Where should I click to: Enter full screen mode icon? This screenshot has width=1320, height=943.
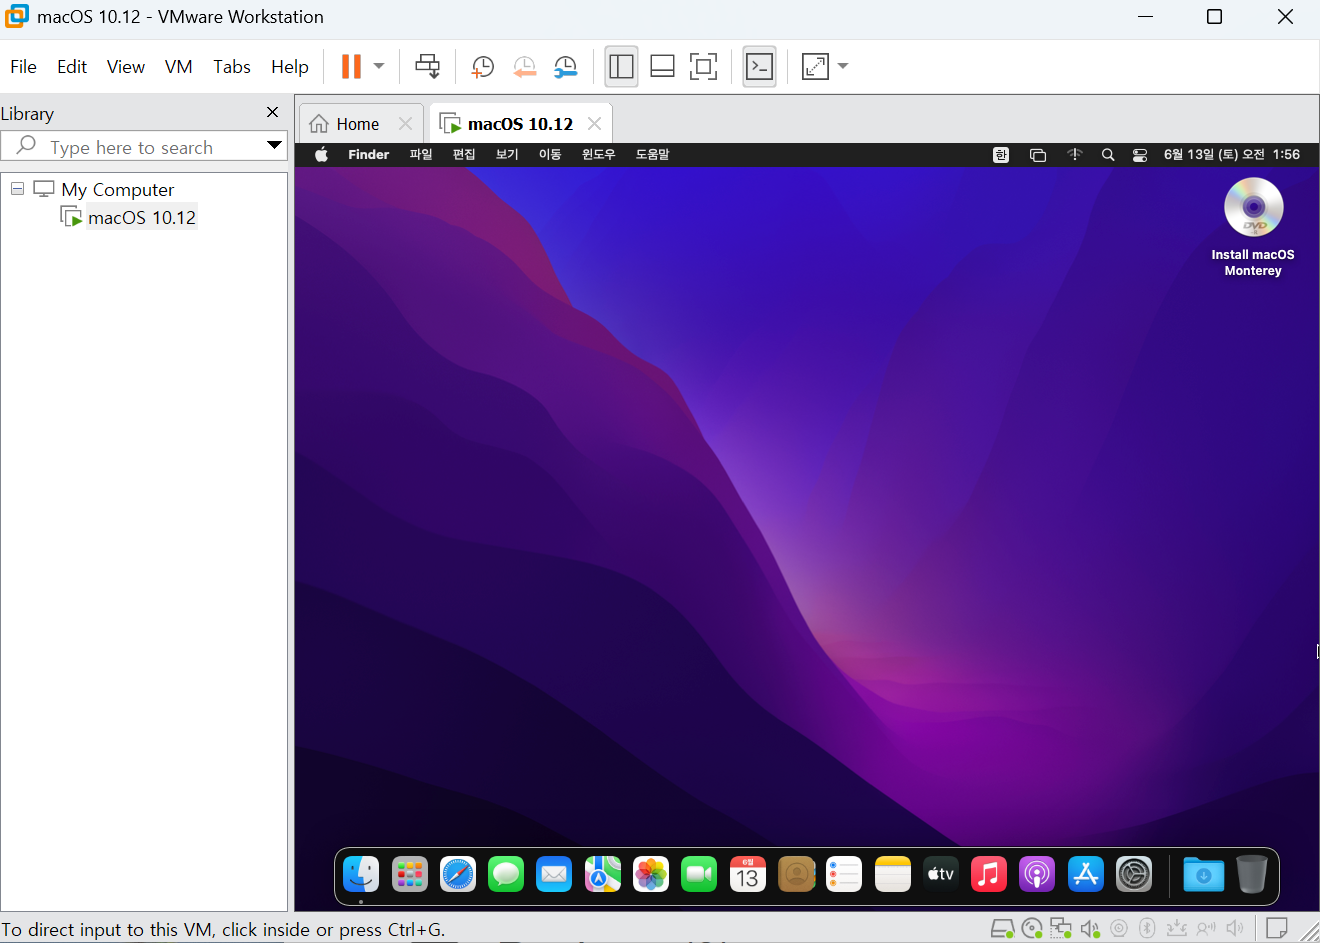point(704,67)
